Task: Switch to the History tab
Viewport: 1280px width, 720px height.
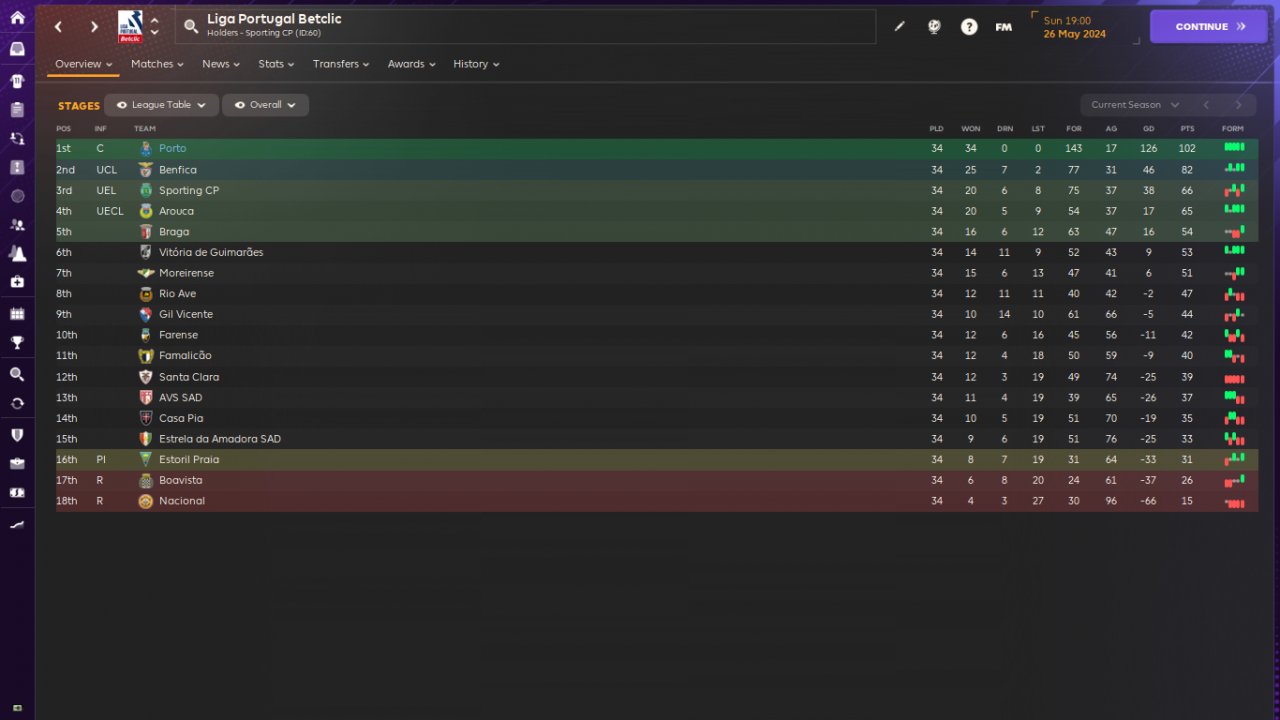Action: coord(475,64)
